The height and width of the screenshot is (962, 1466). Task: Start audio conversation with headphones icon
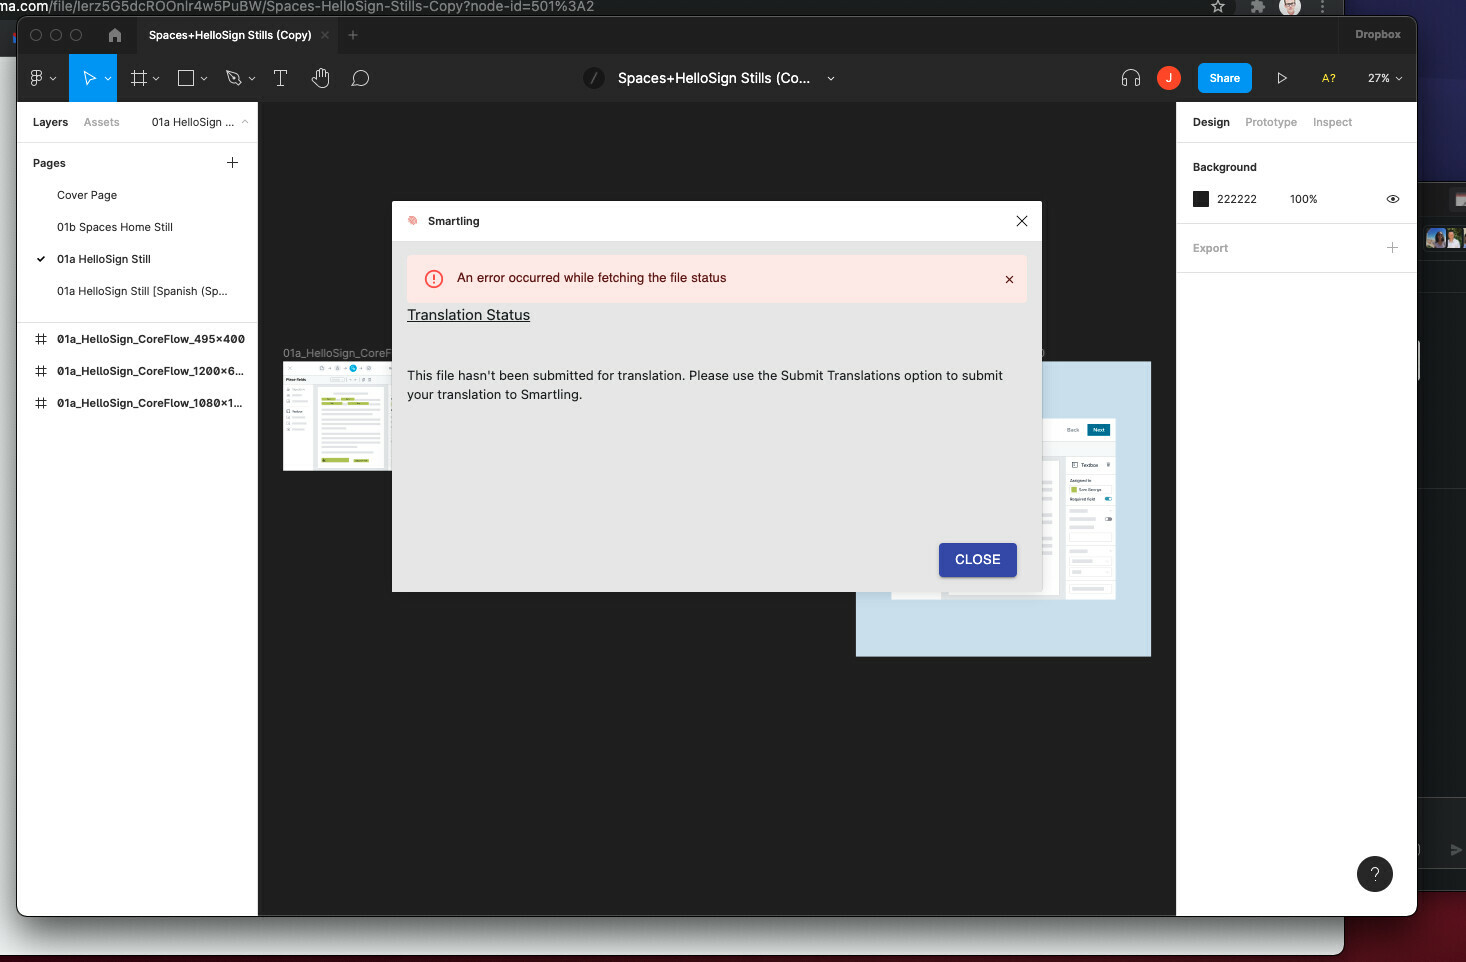click(1131, 78)
